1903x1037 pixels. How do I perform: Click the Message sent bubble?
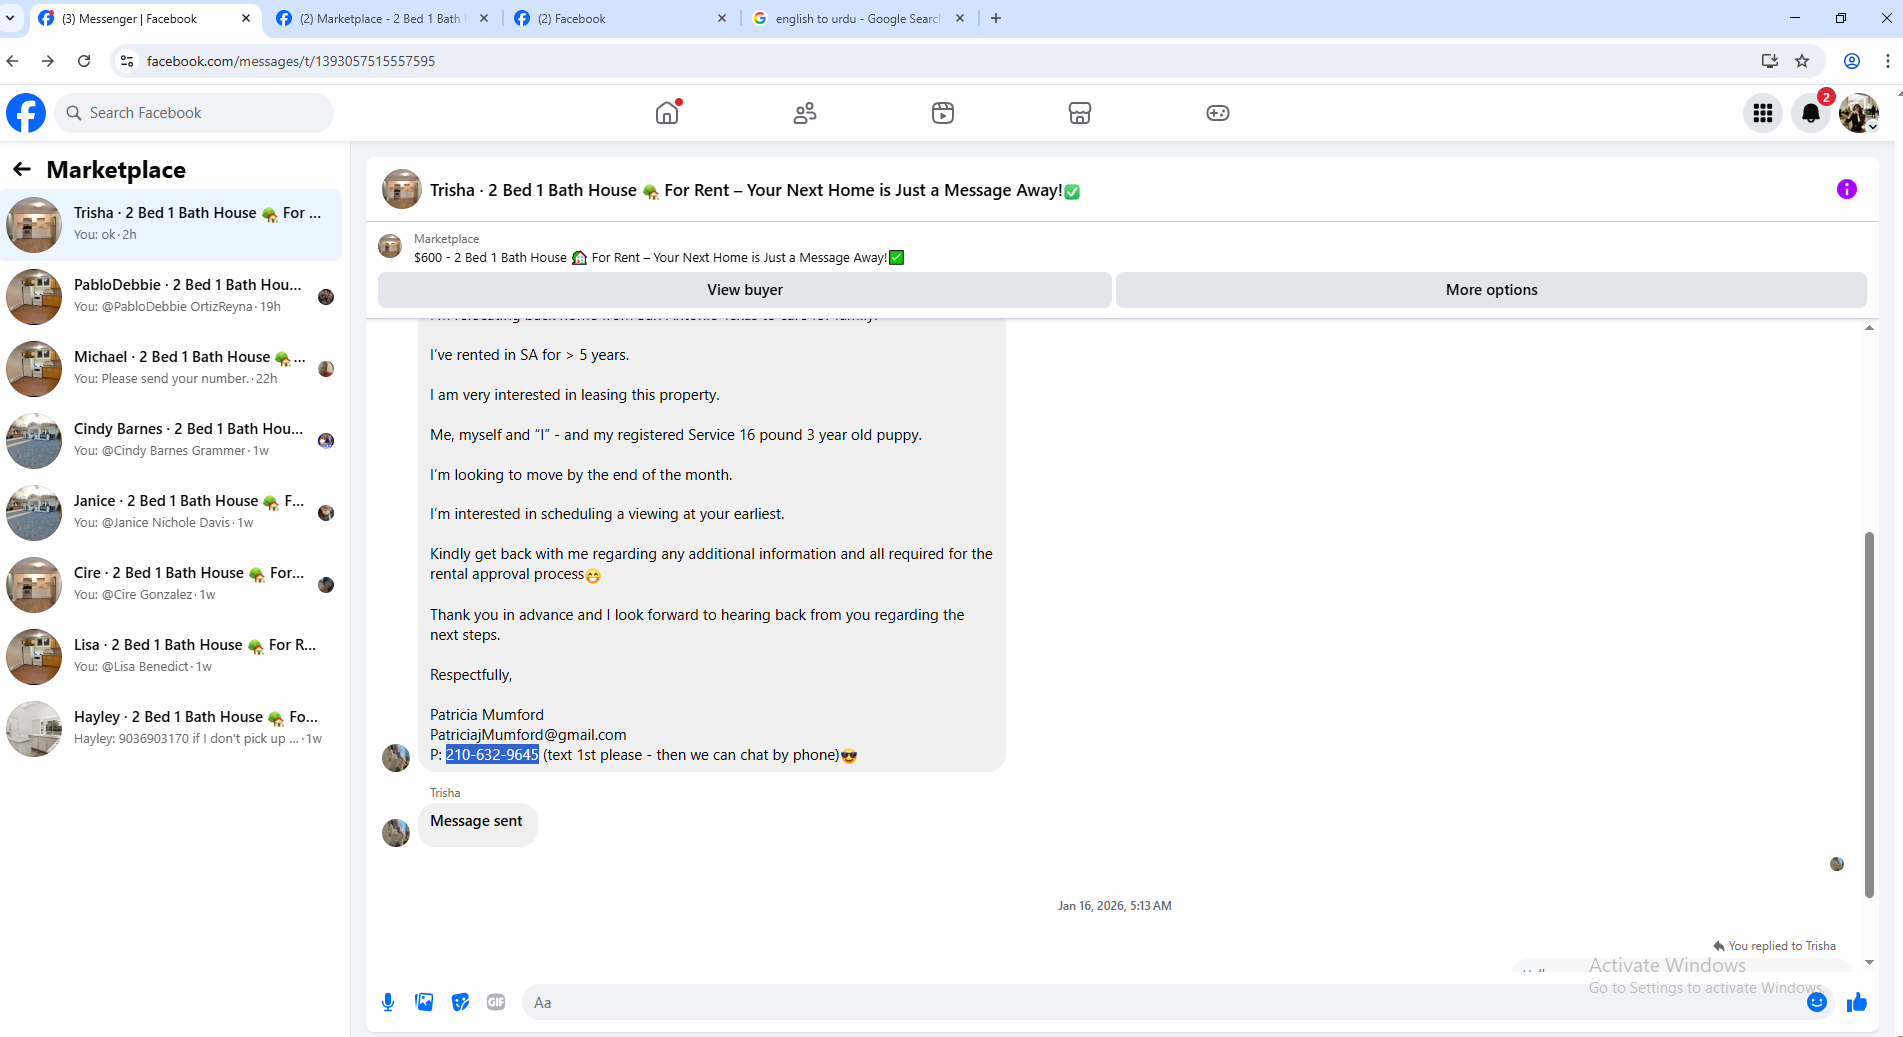477,823
